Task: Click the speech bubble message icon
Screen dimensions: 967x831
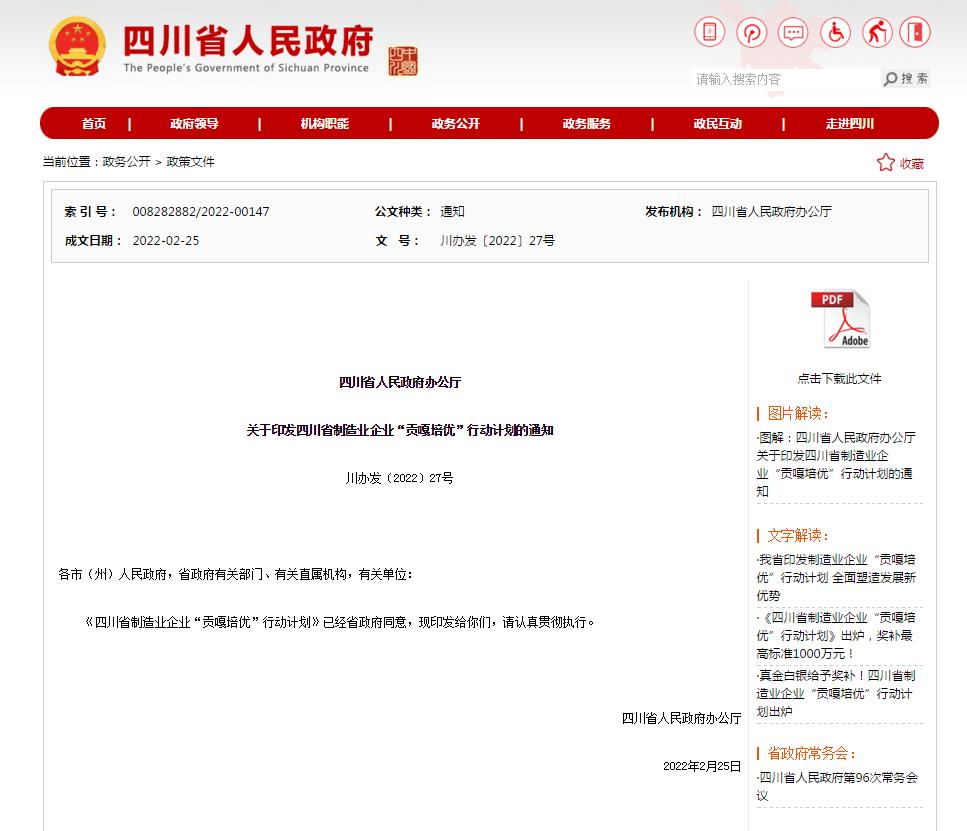Action: pyautogui.click(x=793, y=33)
